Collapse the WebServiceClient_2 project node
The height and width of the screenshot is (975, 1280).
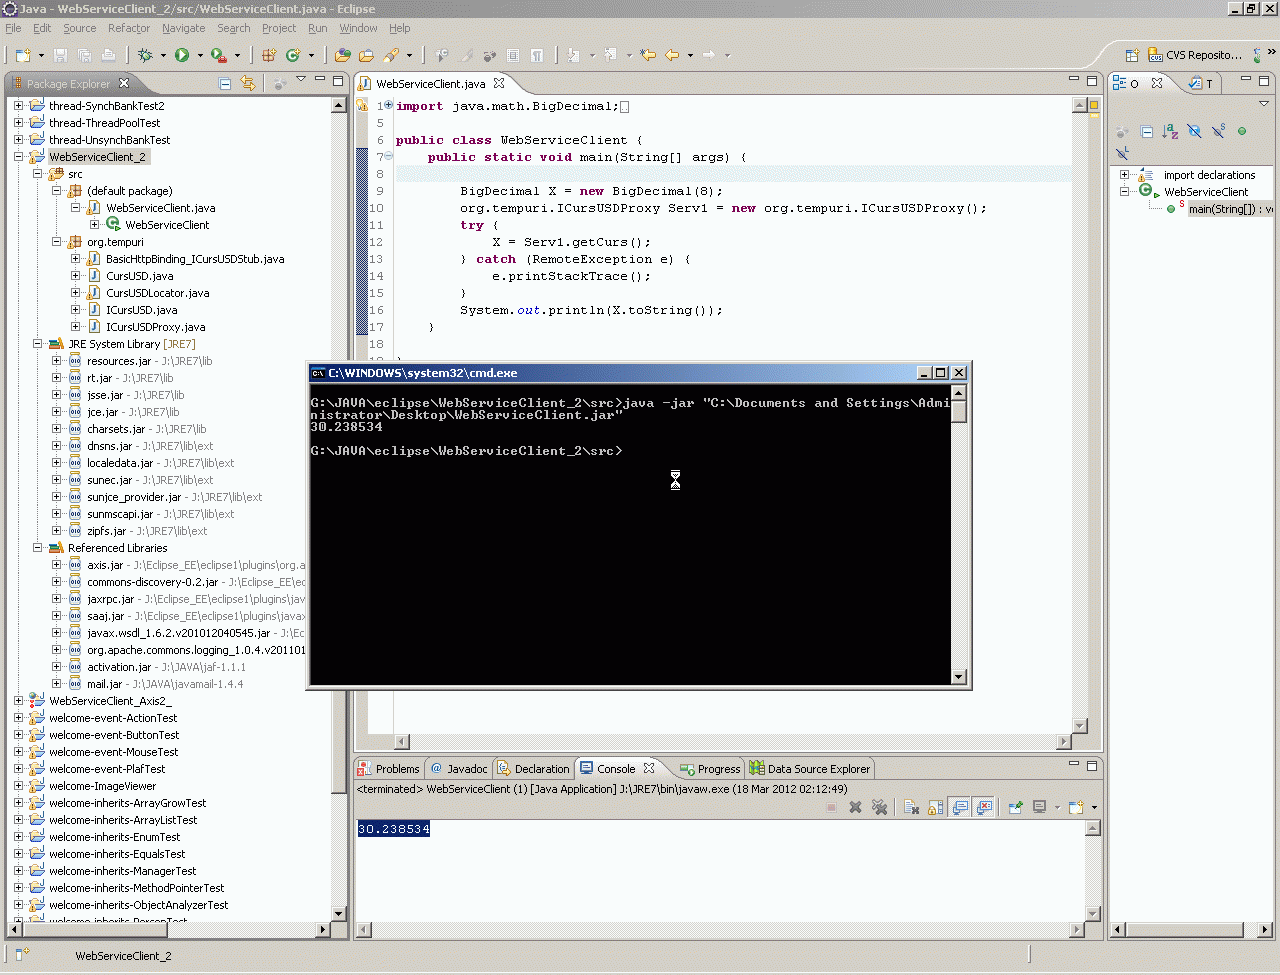pos(18,157)
